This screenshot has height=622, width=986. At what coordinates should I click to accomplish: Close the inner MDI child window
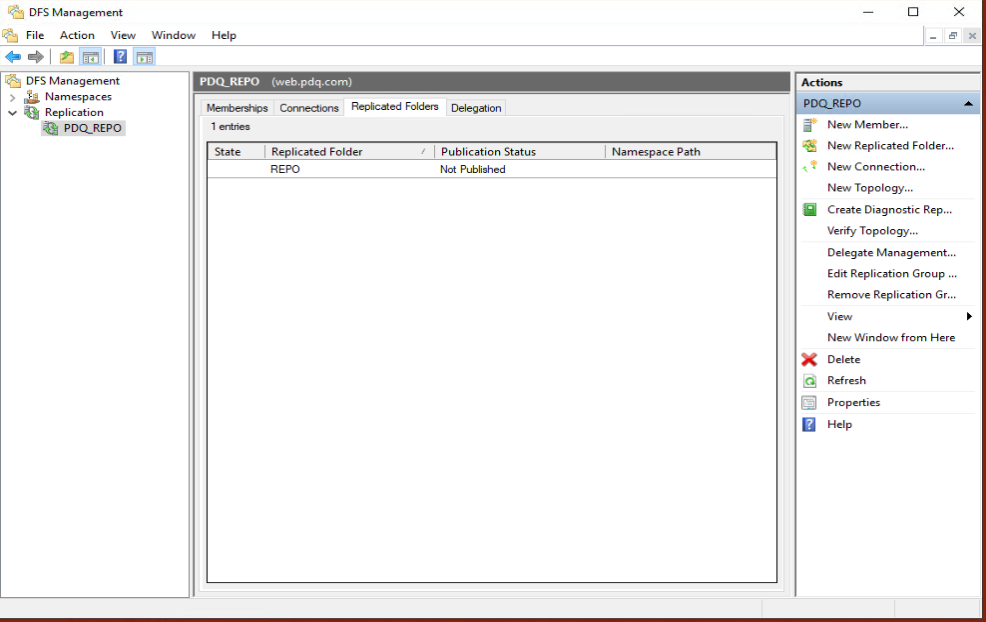(x=972, y=36)
